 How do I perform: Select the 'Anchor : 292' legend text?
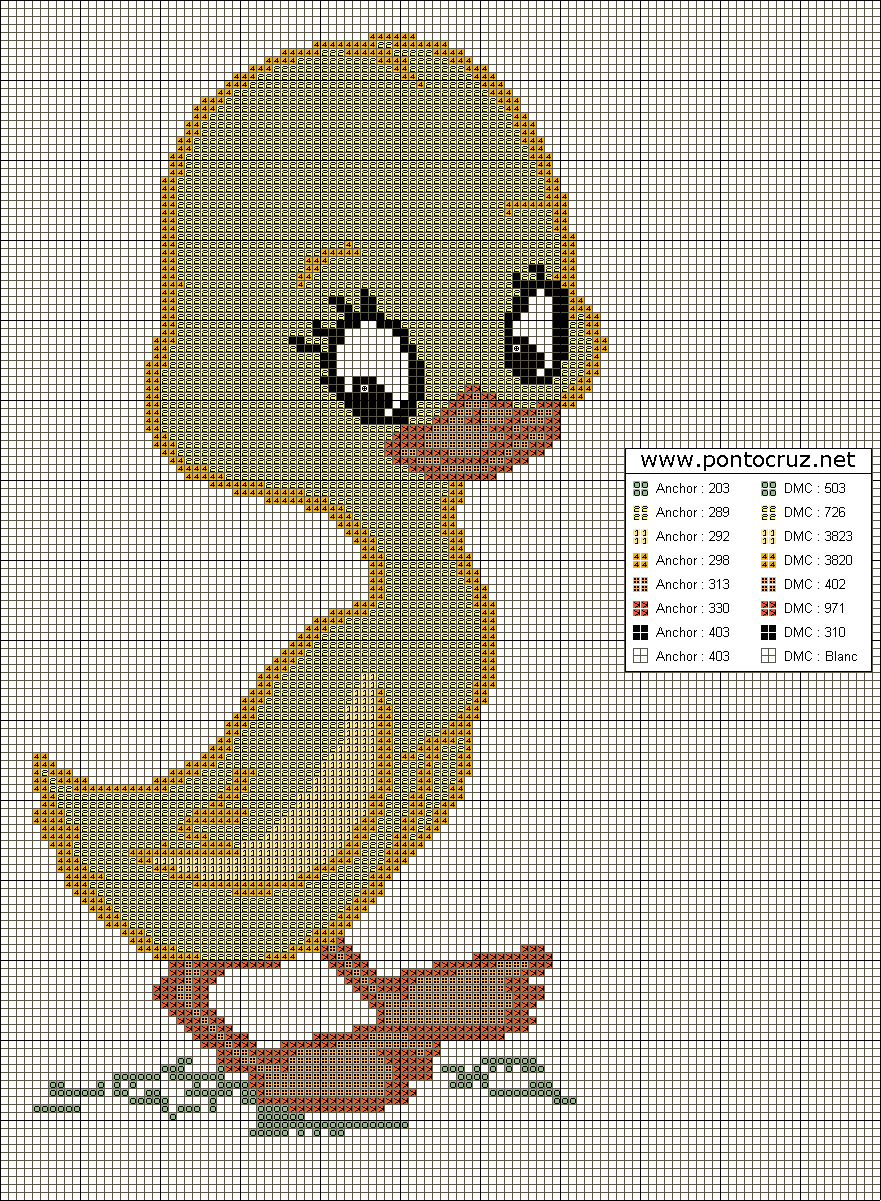693,537
